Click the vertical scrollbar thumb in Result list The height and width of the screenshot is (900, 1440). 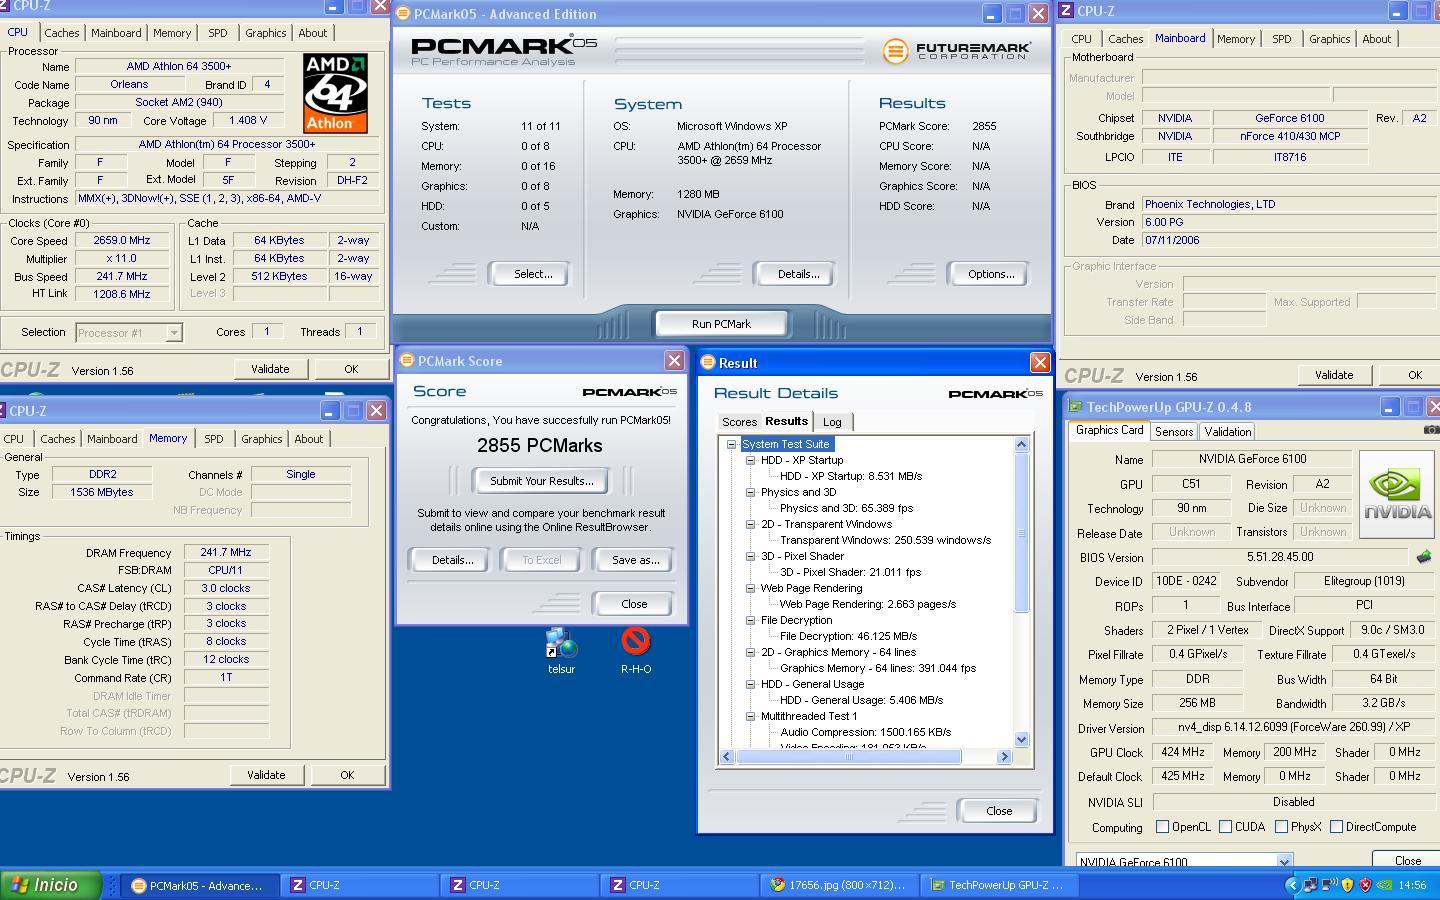(x=1021, y=533)
